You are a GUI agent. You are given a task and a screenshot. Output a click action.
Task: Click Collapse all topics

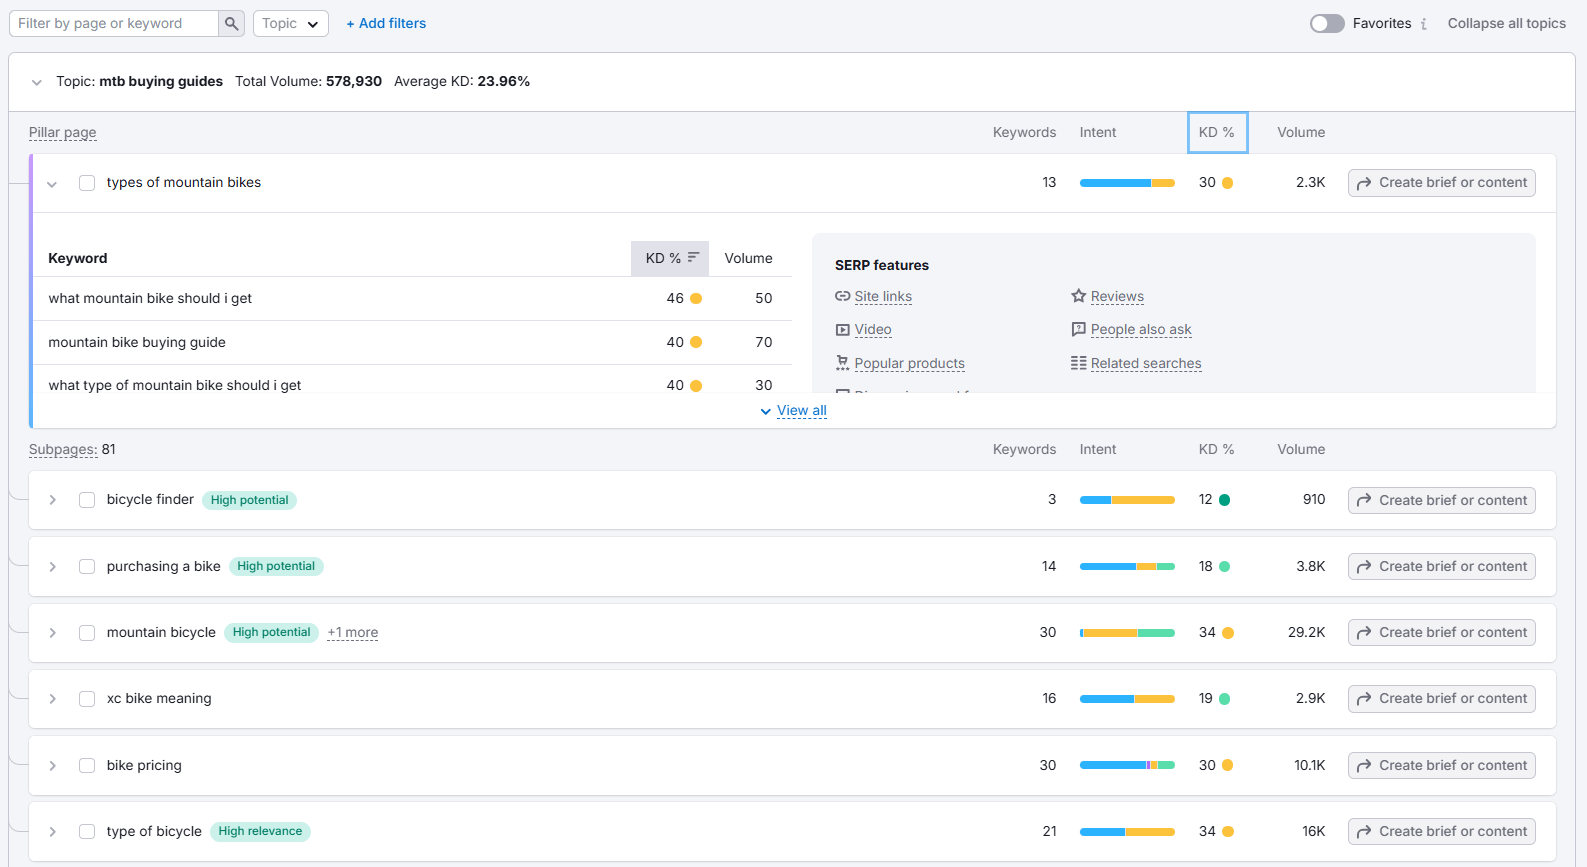click(1507, 23)
